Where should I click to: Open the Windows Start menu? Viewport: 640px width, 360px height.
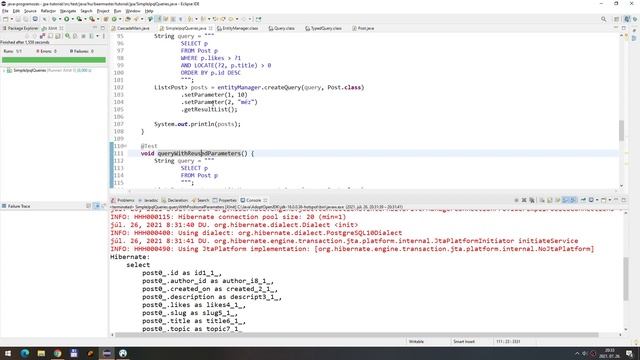coord(8,353)
